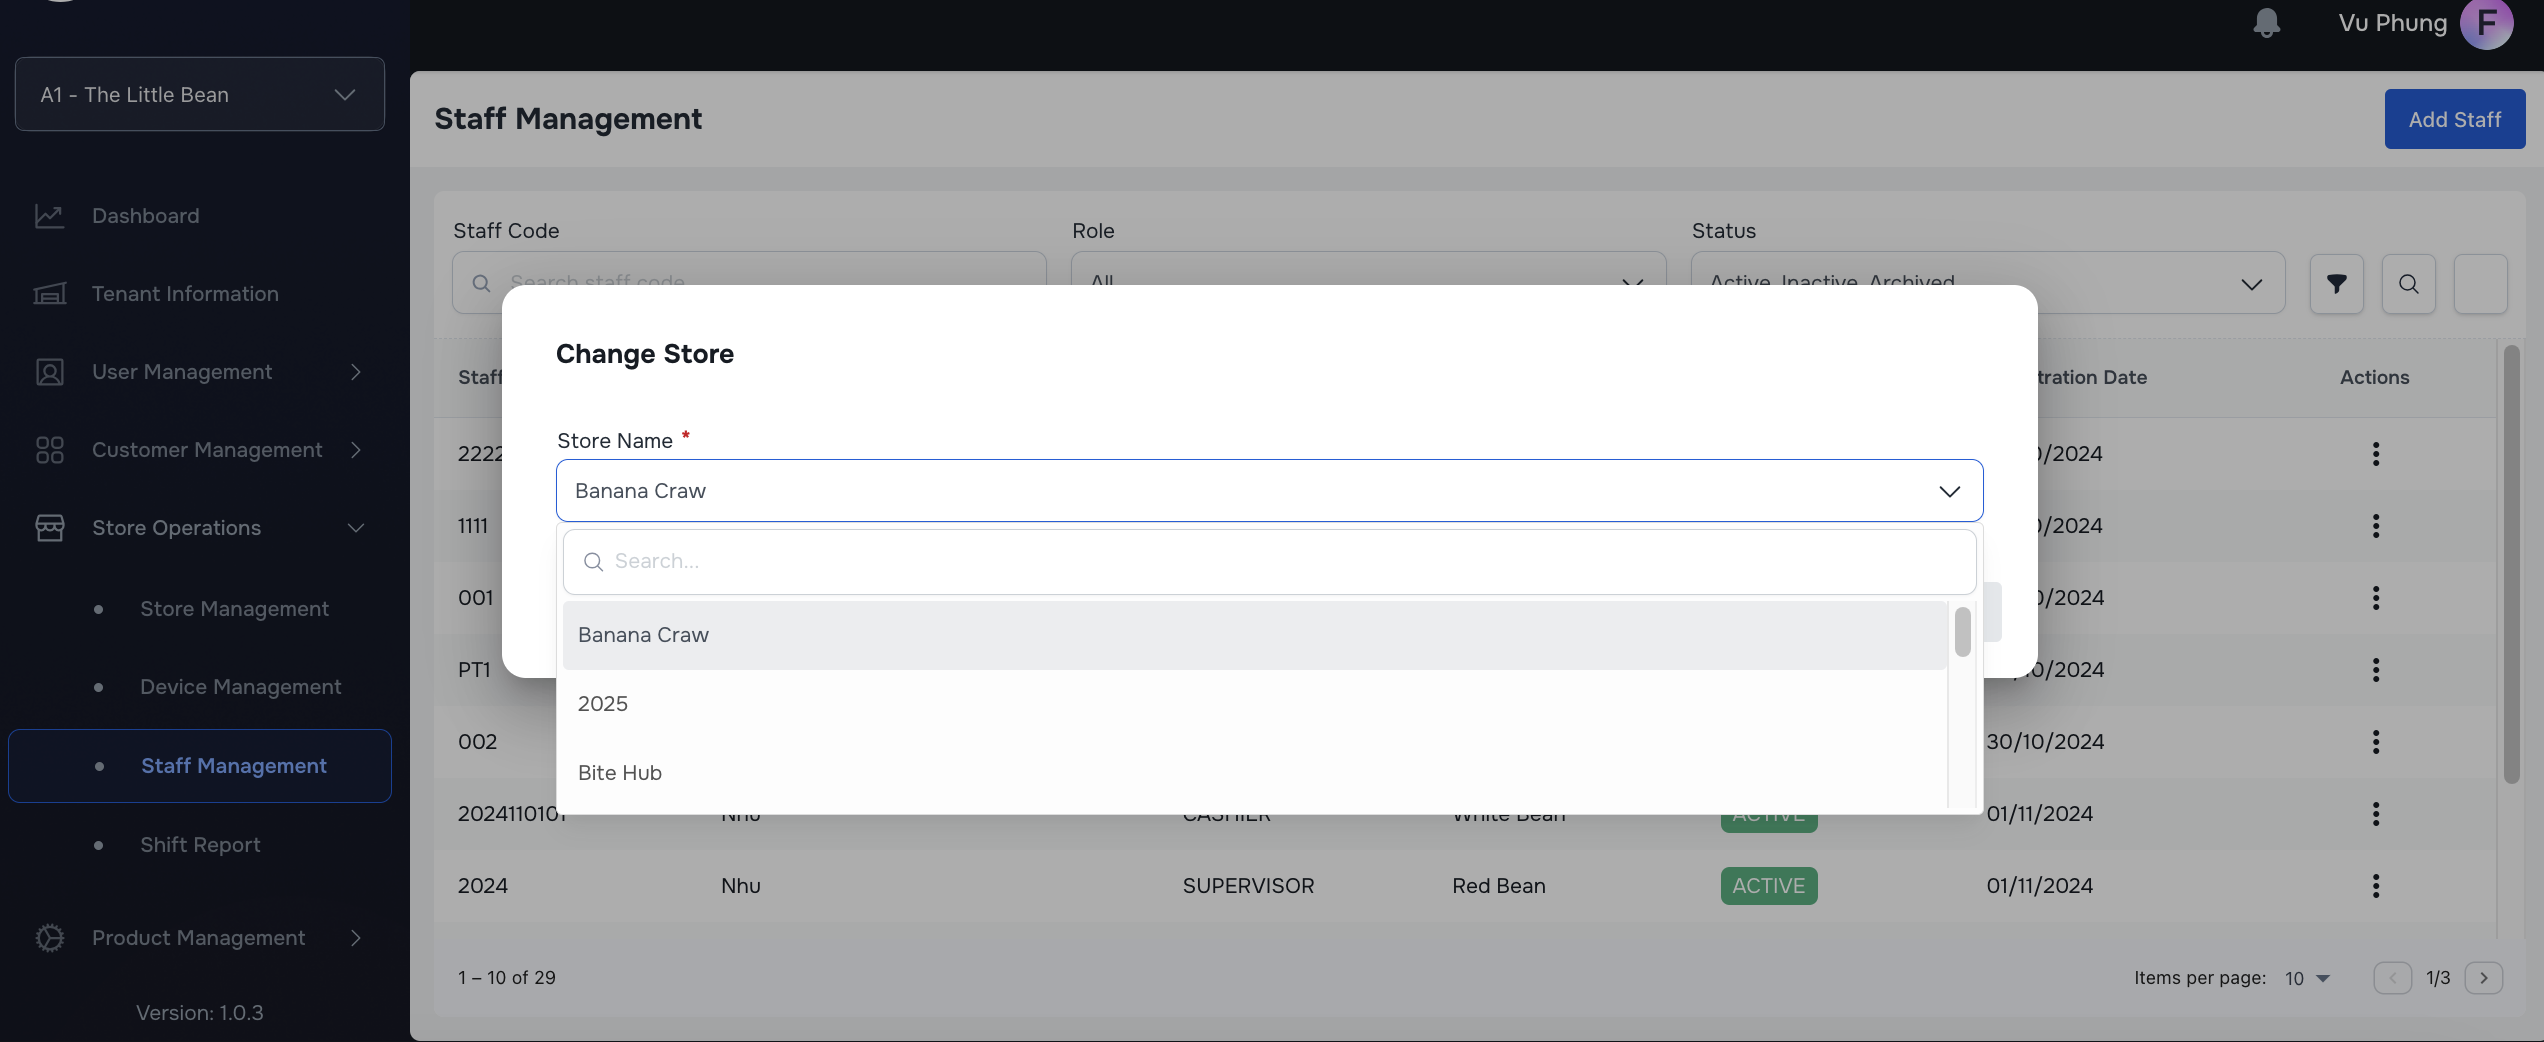The height and width of the screenshot is (1042, 2544).
Task: Open the actions menu for staff code 2024
Action: tap(2376, 886)
